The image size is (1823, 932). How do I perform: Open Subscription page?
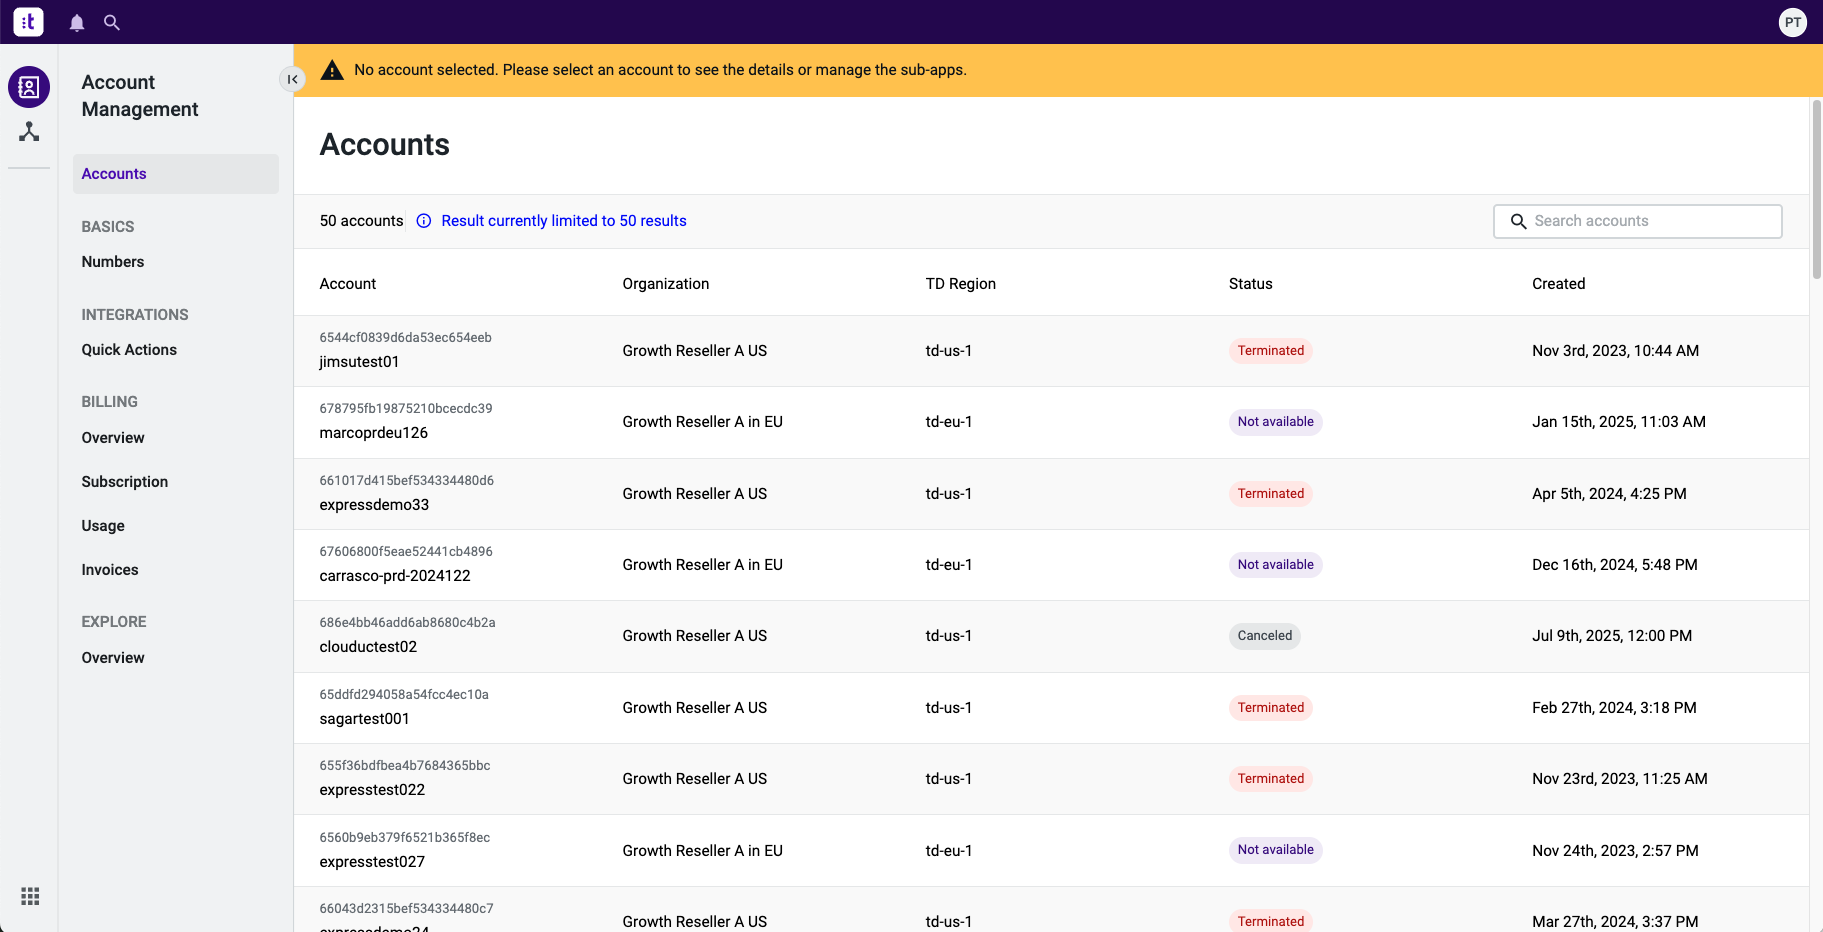[x=125, y=482]
